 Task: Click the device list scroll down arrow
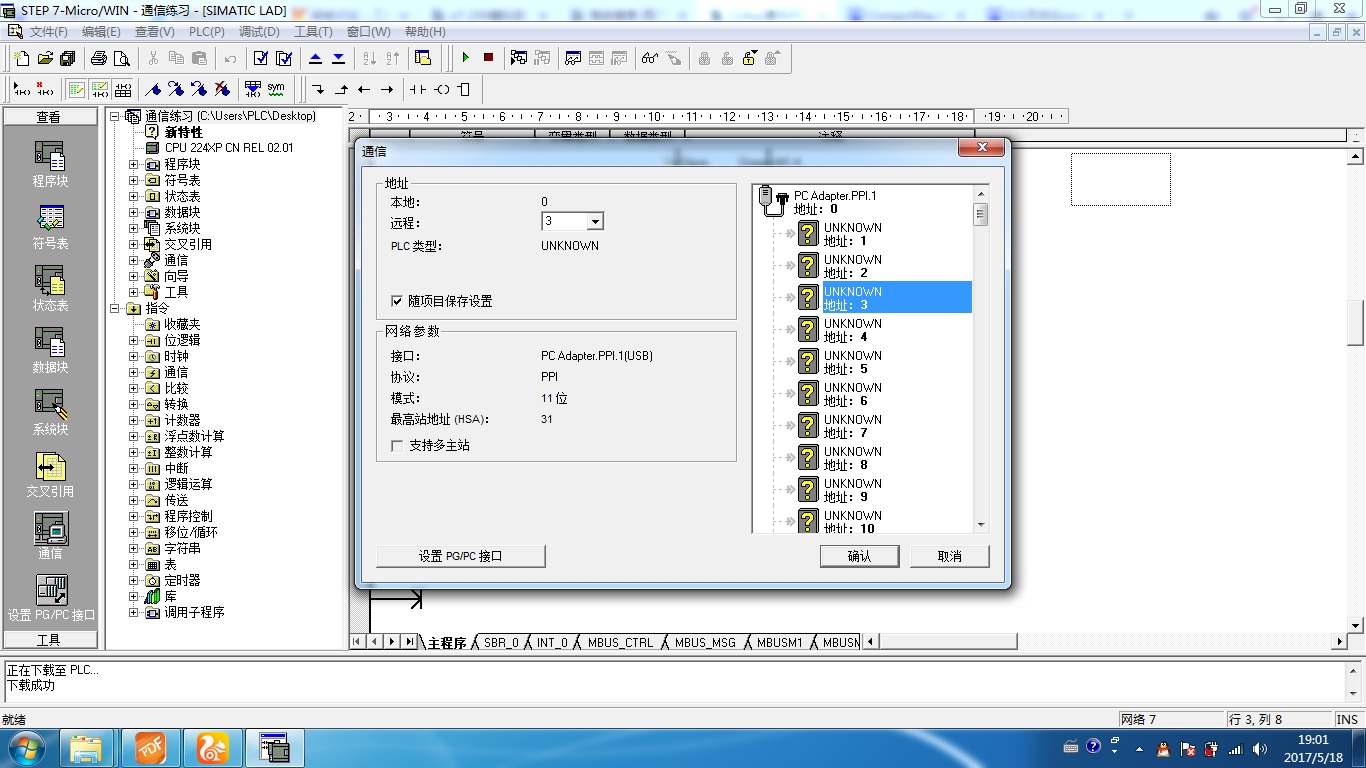coord(980,525)
